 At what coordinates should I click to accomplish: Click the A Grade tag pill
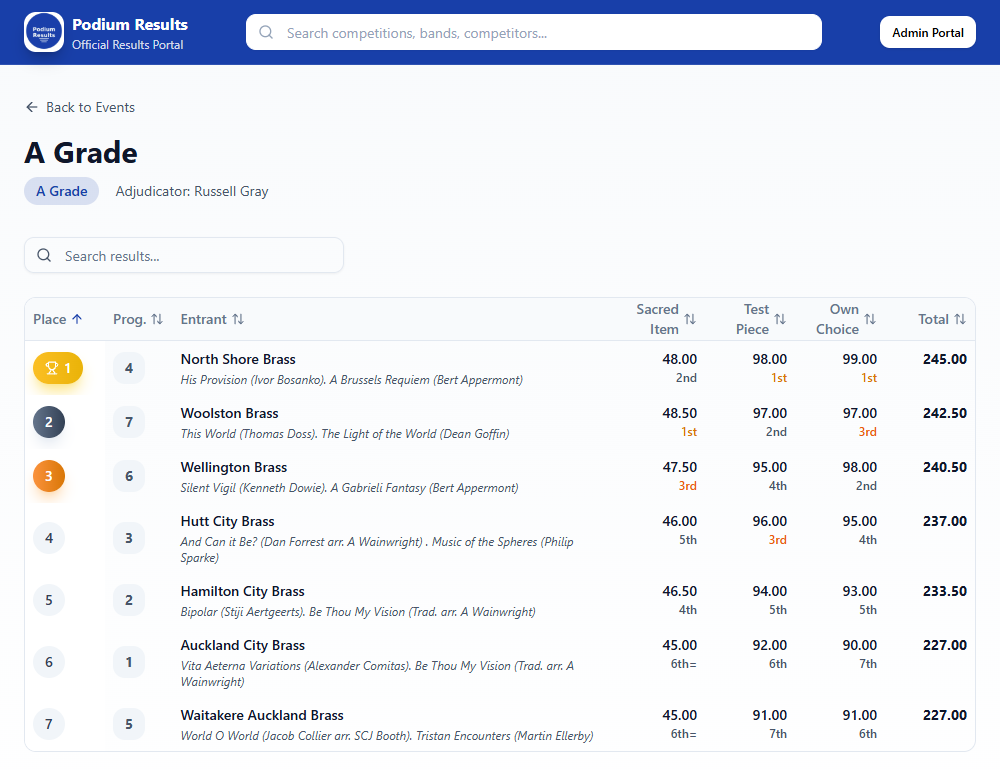pyautogui.click(x=62, y=191)
